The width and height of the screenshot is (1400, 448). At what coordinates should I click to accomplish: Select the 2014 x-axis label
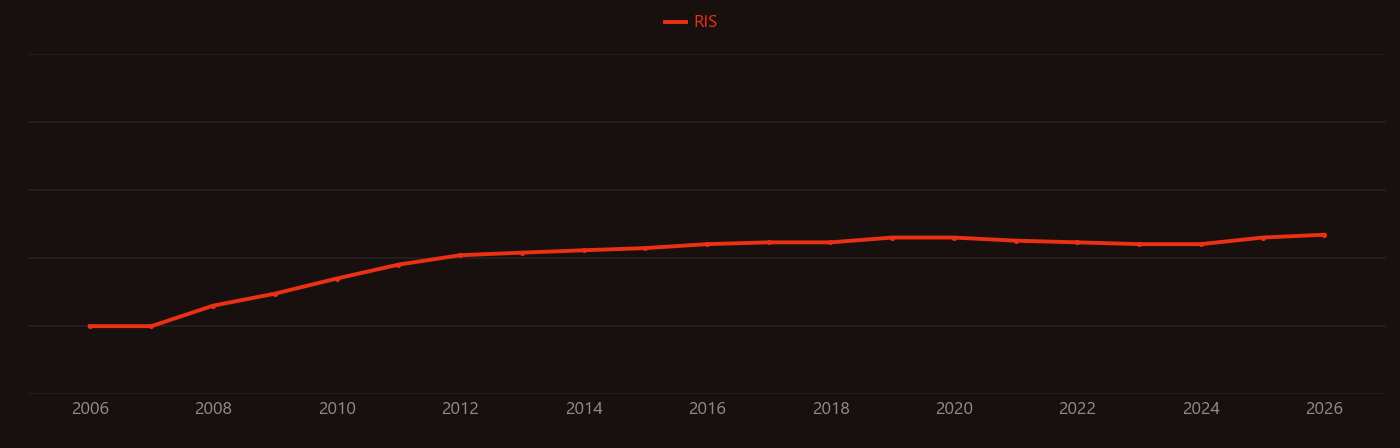pyautogui.click(x=584, y=409)
